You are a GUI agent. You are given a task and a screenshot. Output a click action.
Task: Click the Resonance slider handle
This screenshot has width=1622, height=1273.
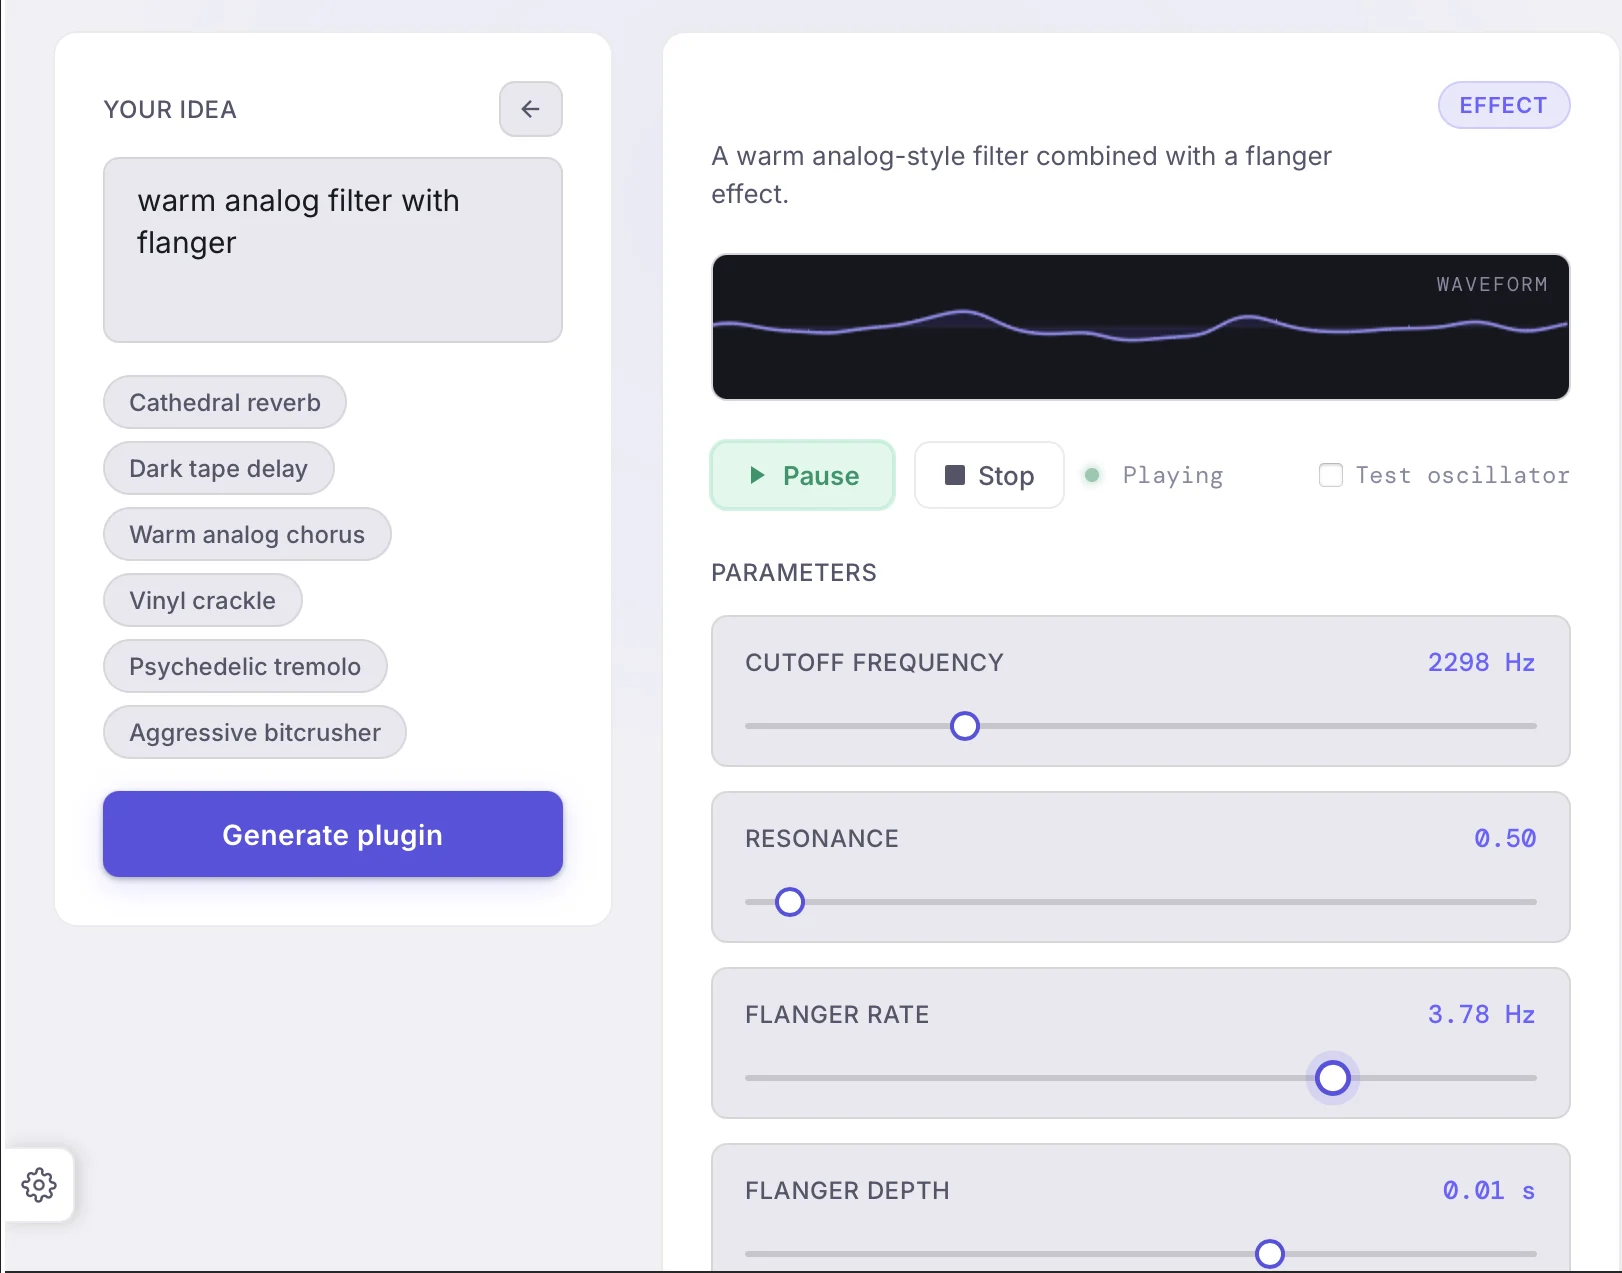pos(790,902)
